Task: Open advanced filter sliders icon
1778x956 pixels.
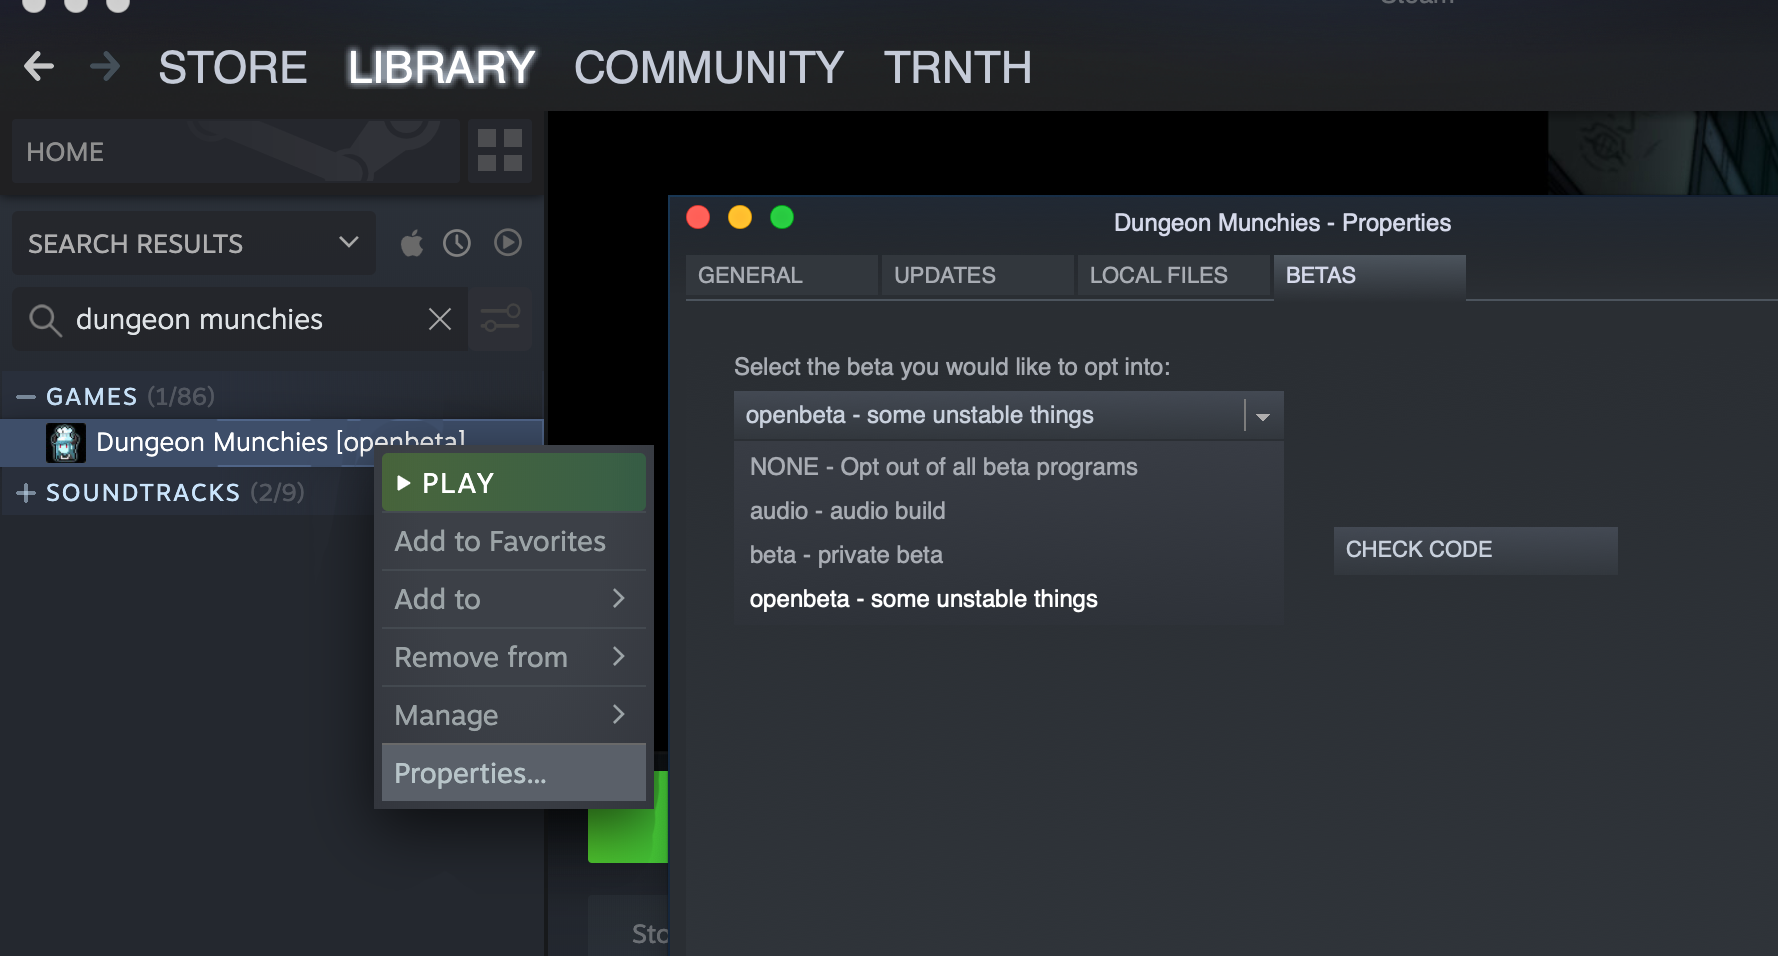Action: tap(500, 319)
